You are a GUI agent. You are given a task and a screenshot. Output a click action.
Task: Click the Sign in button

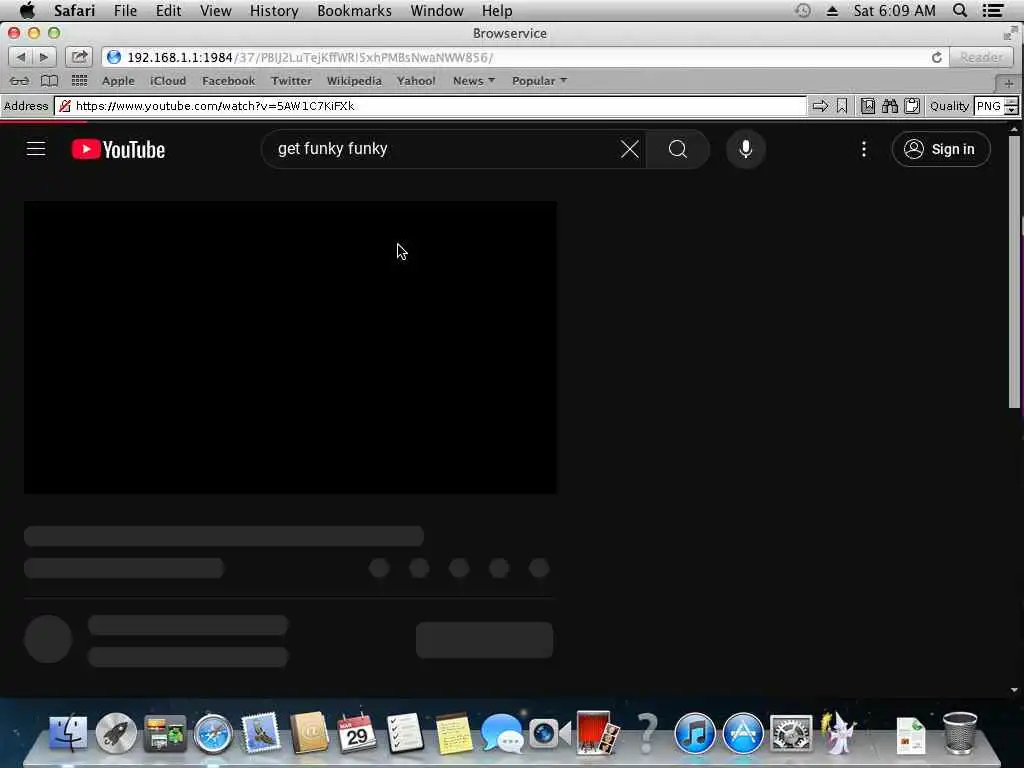coord(940,149)
